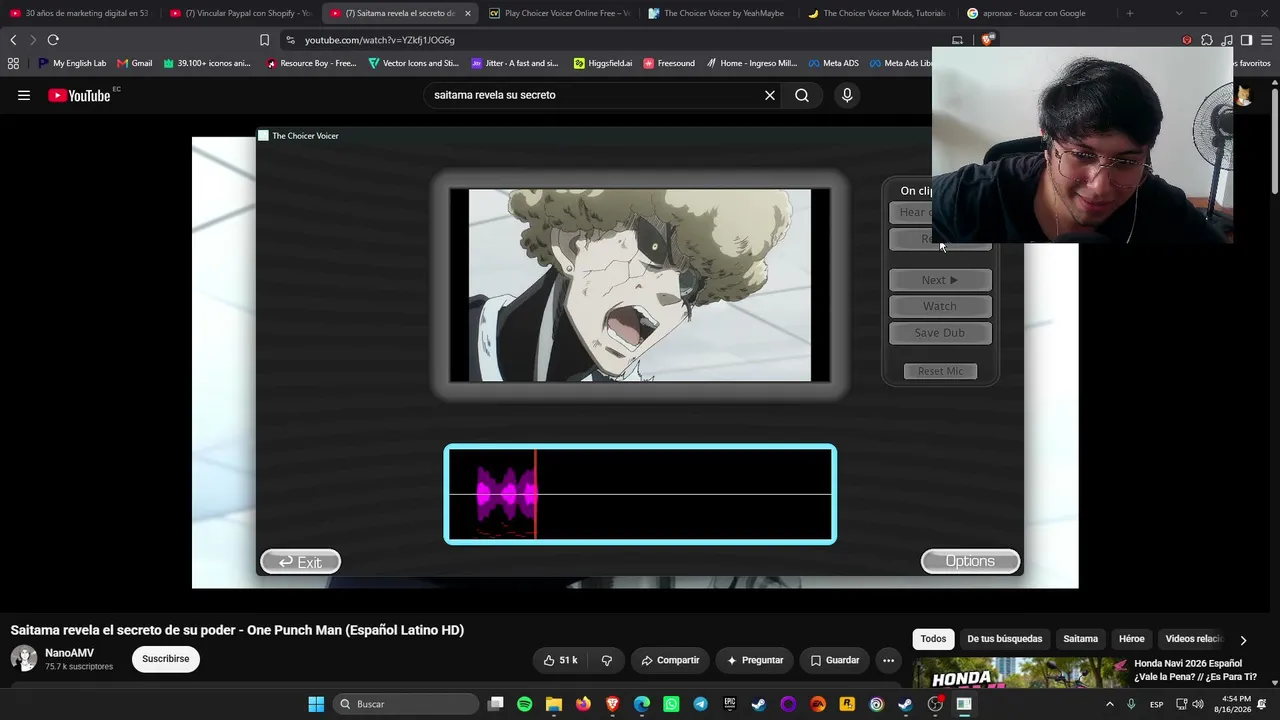Dislike the video with thumbs down

pos(606,660)
